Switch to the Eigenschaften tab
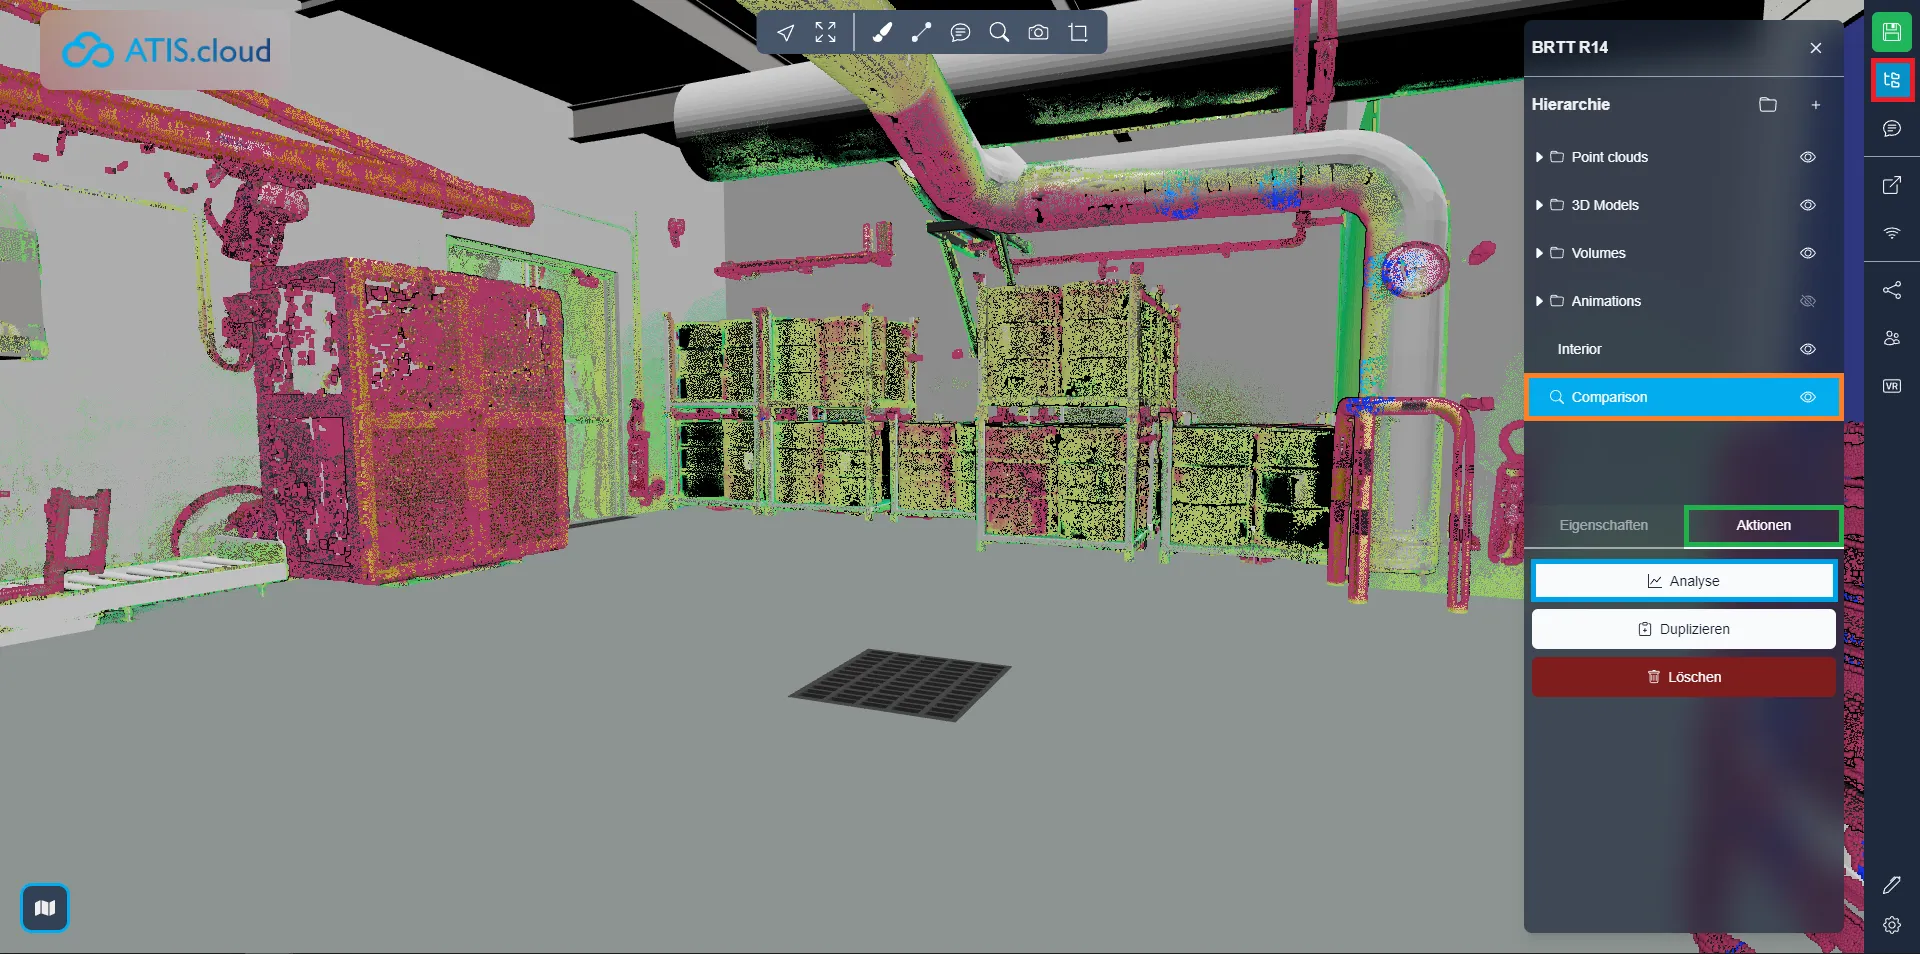 pos(1604,525)
